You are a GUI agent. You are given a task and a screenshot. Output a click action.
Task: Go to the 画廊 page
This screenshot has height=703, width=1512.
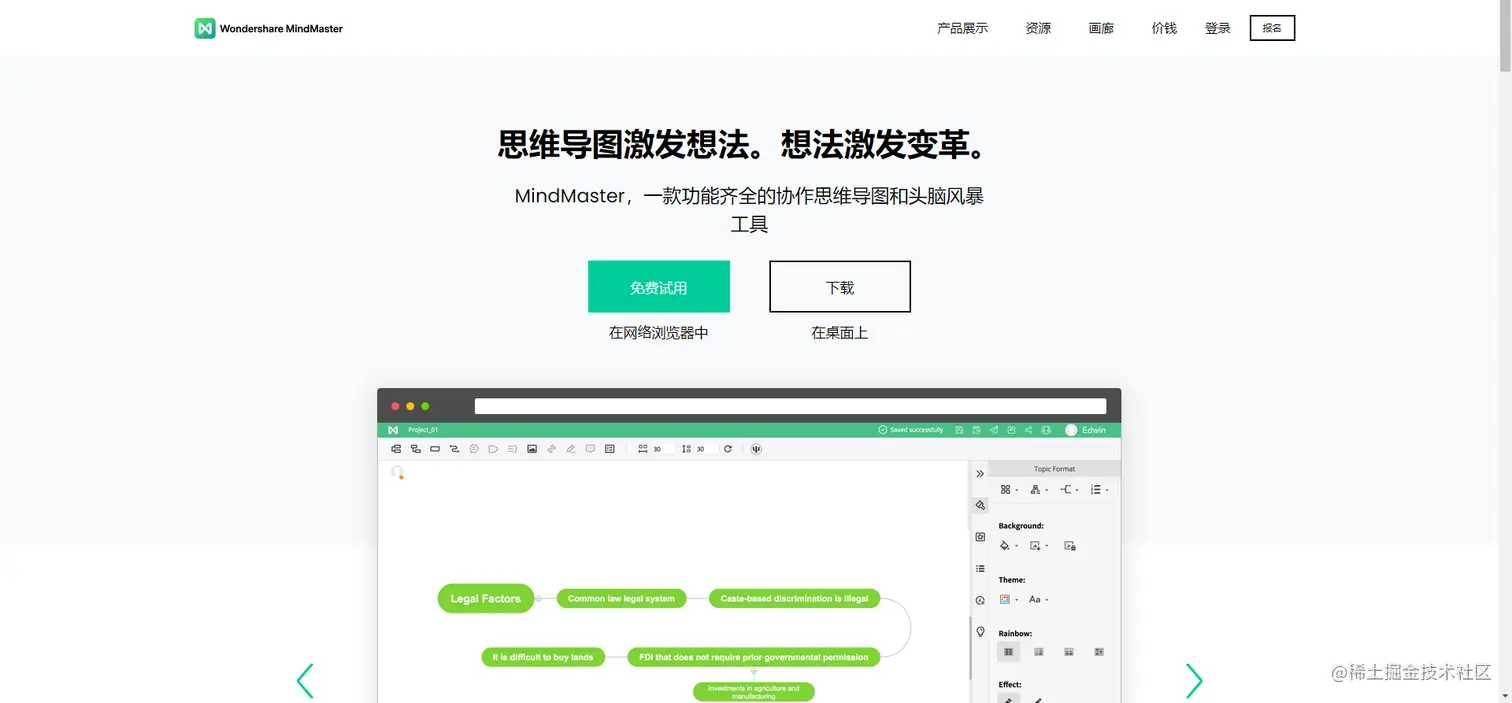click(x=1101, y=28)
